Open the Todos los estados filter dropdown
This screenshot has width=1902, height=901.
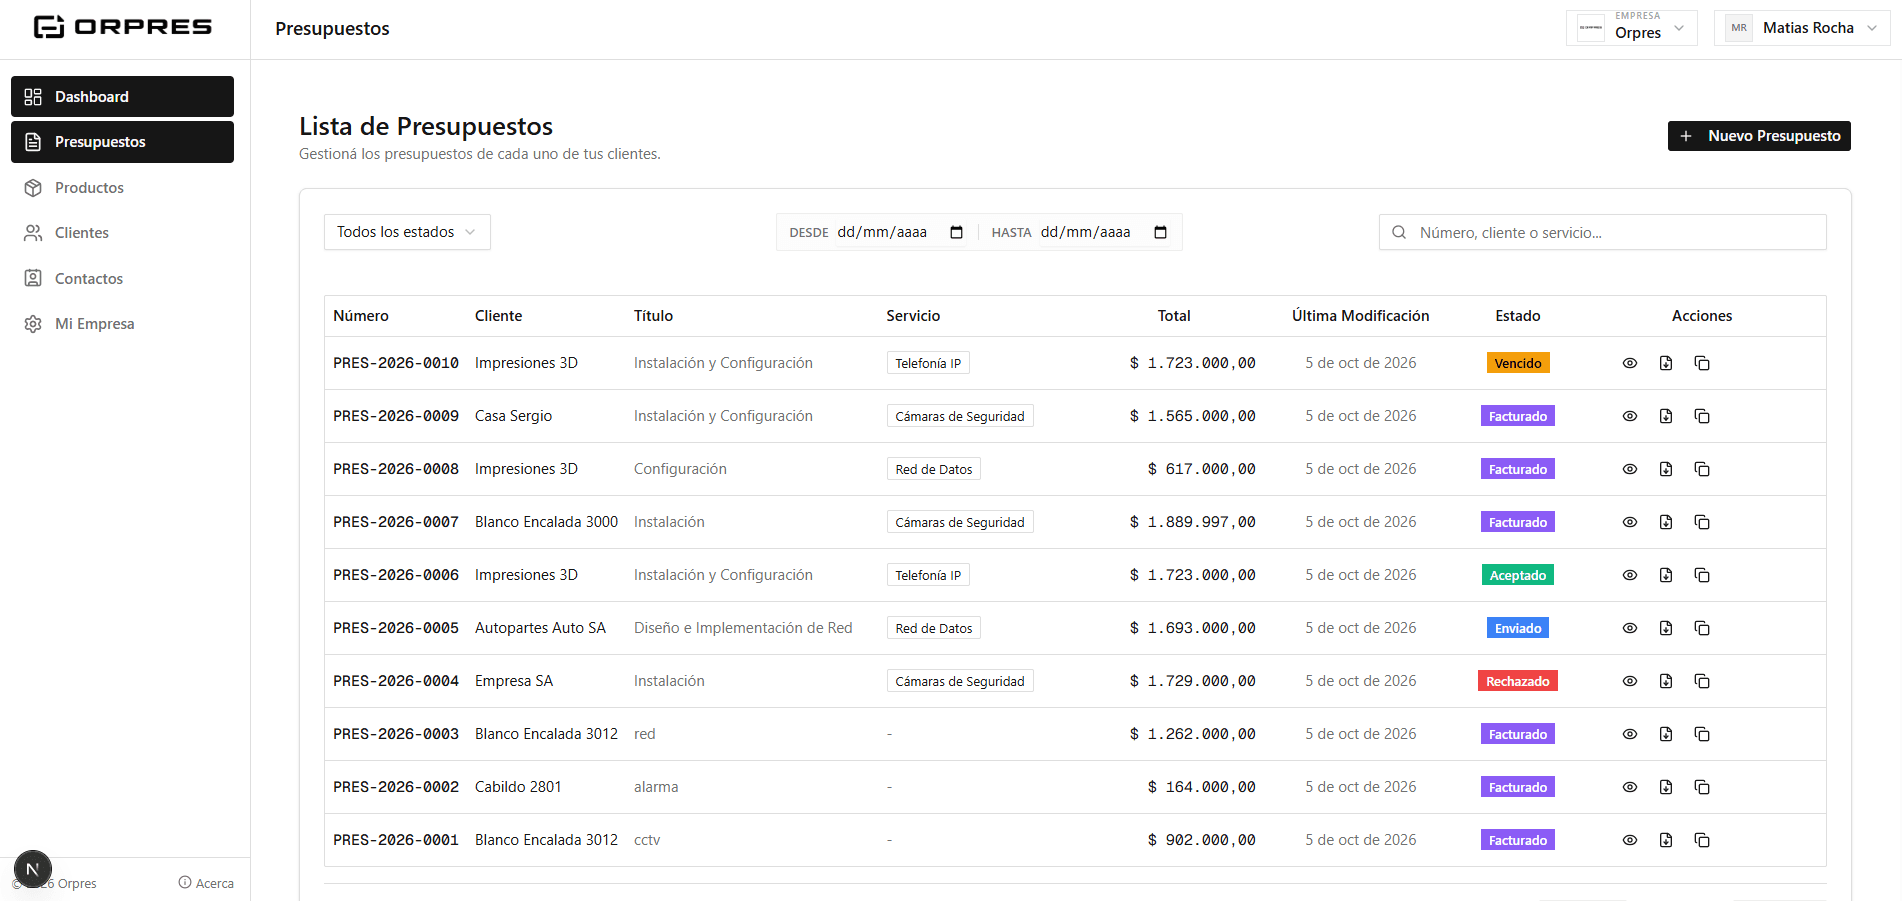click(x=407, y=232)
